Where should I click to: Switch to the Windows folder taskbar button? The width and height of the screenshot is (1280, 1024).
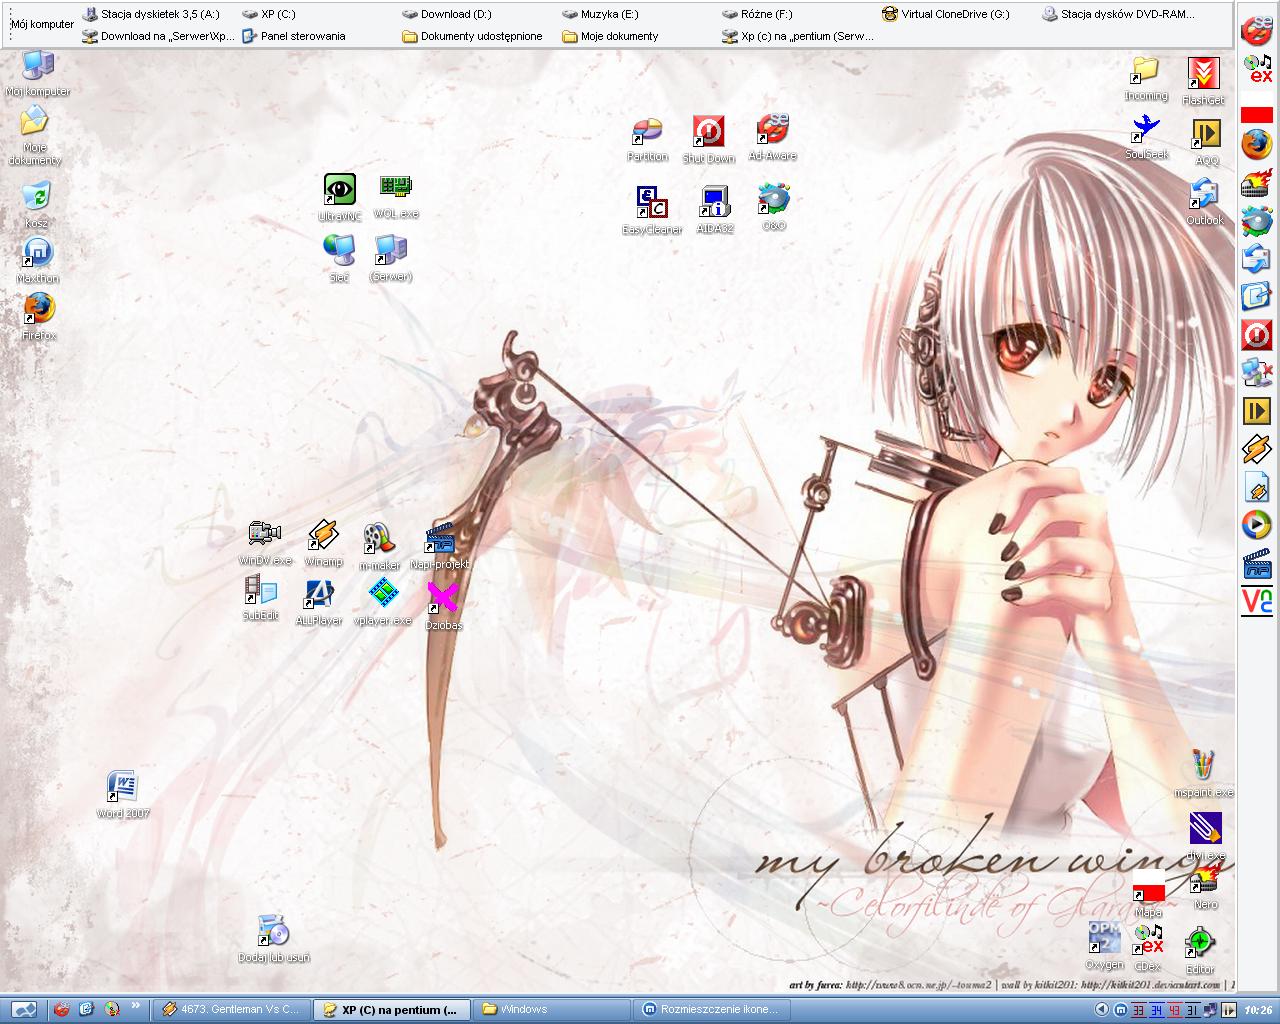point(552,1010)
